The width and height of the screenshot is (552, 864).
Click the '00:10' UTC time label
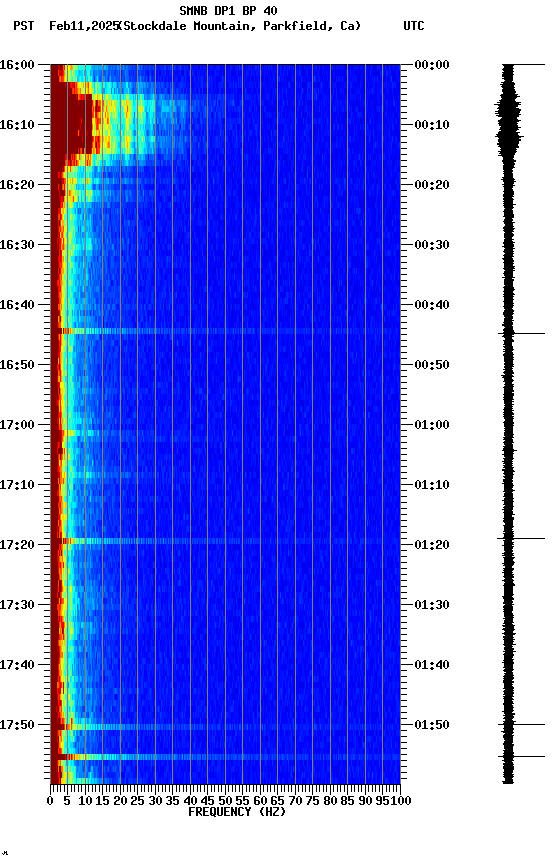[x=432, y=125]
